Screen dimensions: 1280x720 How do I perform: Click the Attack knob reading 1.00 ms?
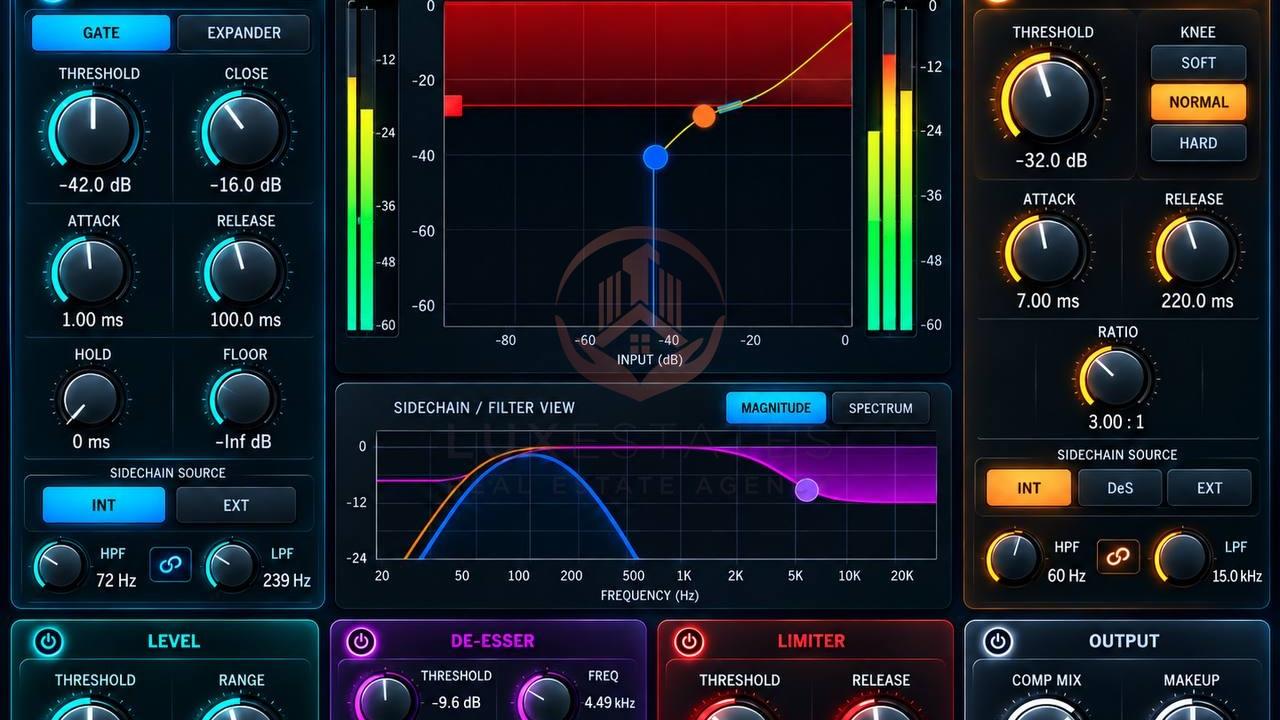pos(91,271)
